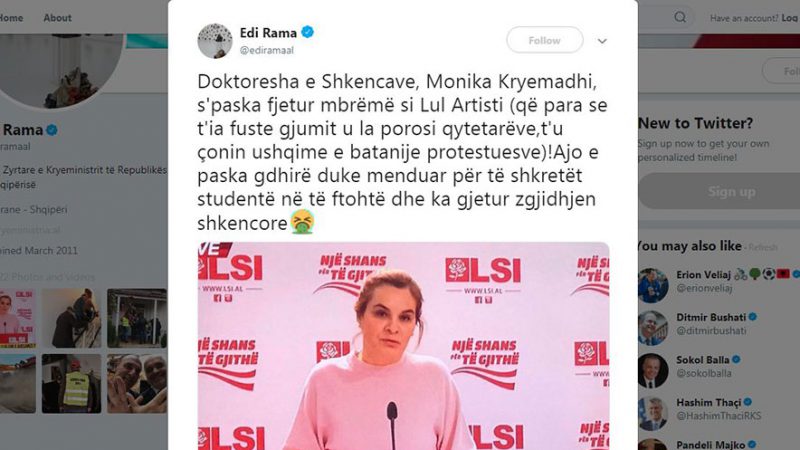Open Hashim Thaçi's profile avatar
This screenshot has height=450, width=800.
coord(653,413)
